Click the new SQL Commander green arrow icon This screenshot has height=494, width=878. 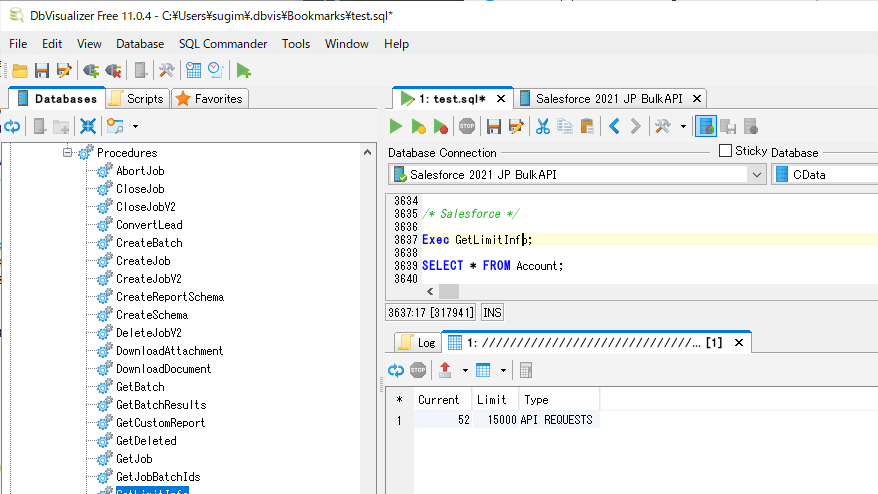(243, 71)
